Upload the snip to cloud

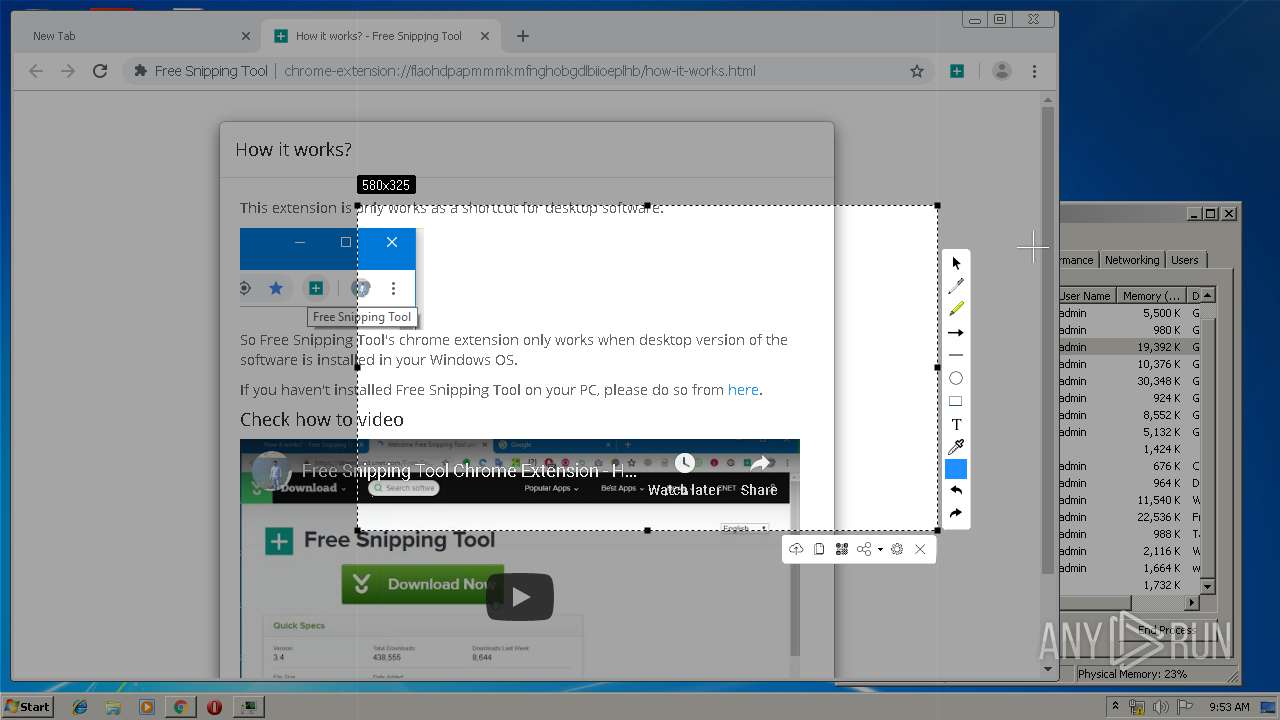click(796, 549)
